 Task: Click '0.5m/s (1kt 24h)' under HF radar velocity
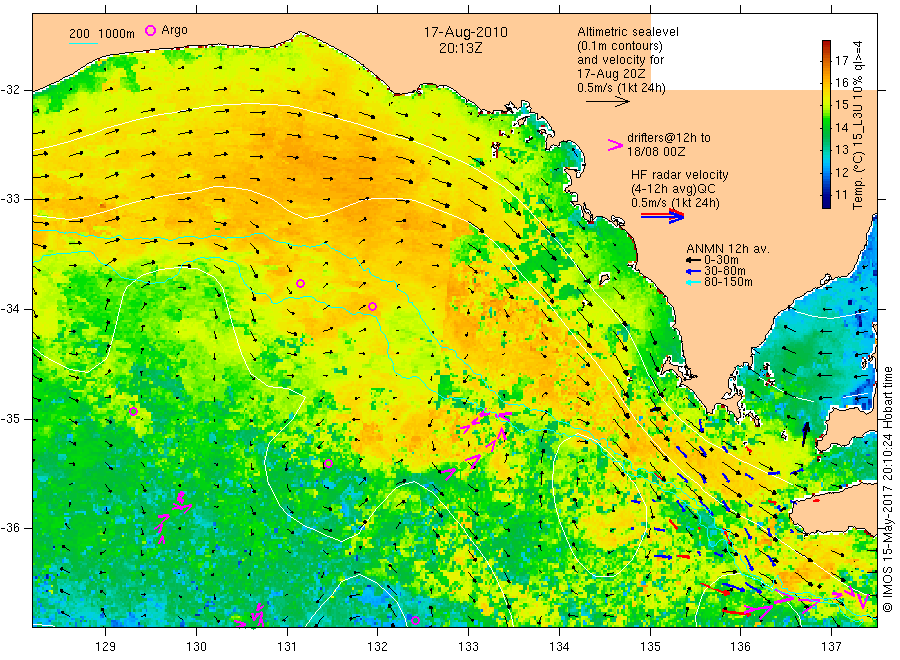coord(675,203)
